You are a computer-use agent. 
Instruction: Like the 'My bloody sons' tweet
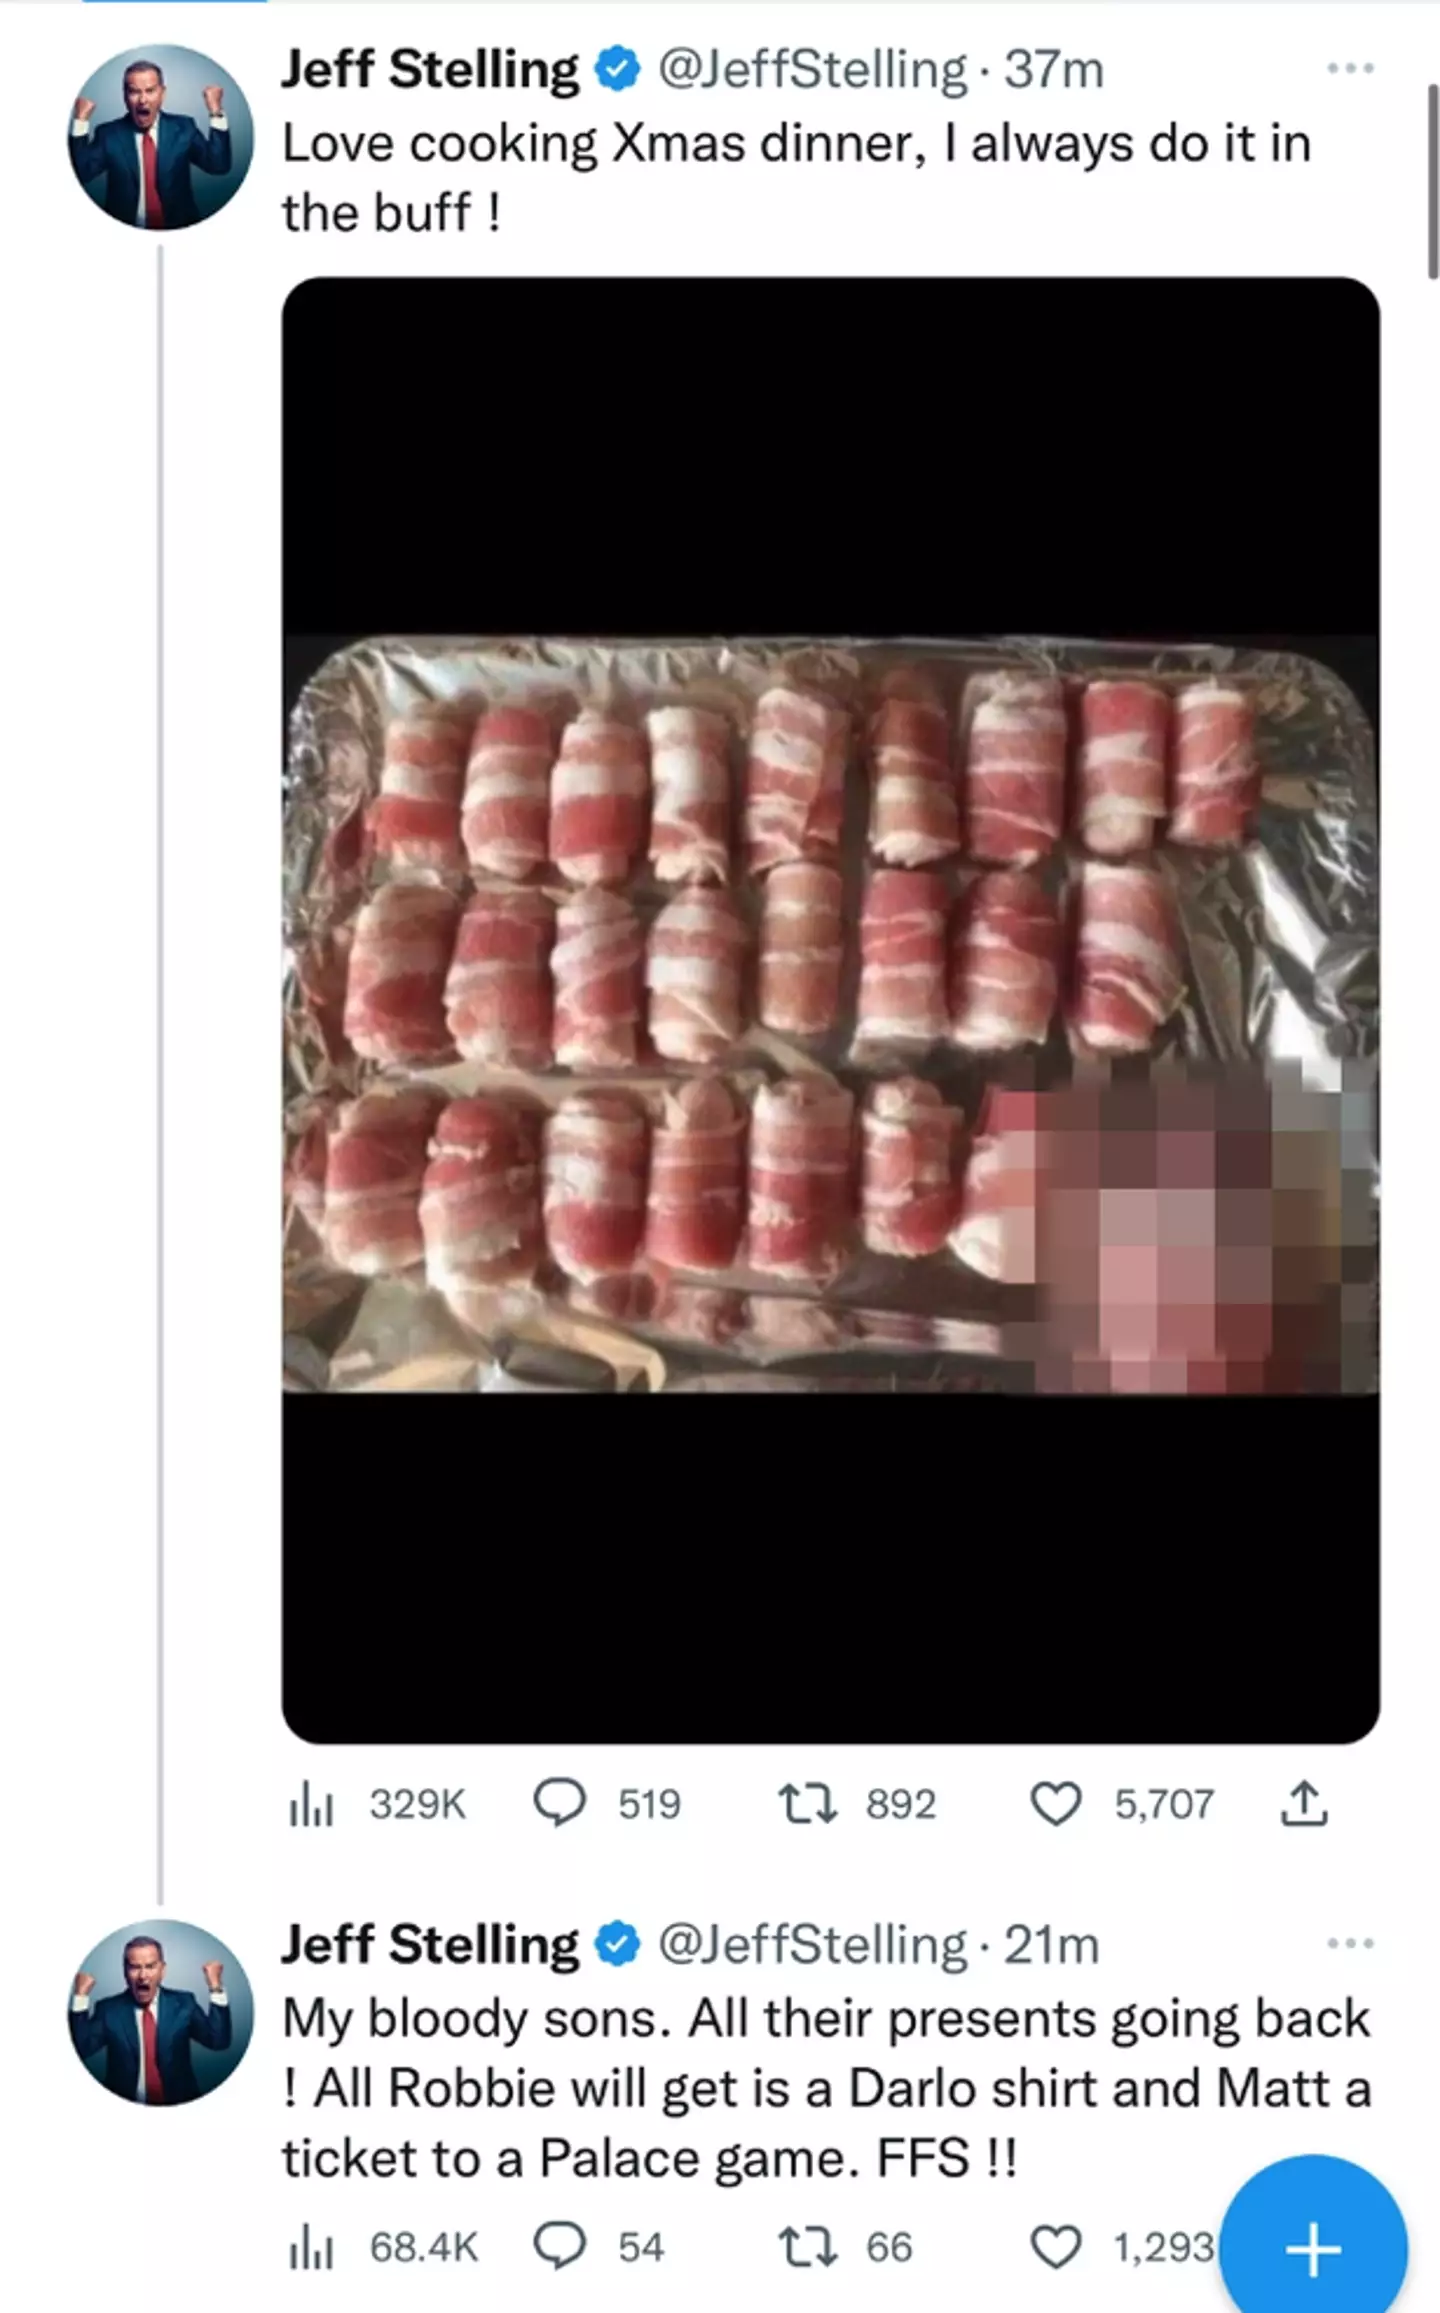[1056, 2248]
